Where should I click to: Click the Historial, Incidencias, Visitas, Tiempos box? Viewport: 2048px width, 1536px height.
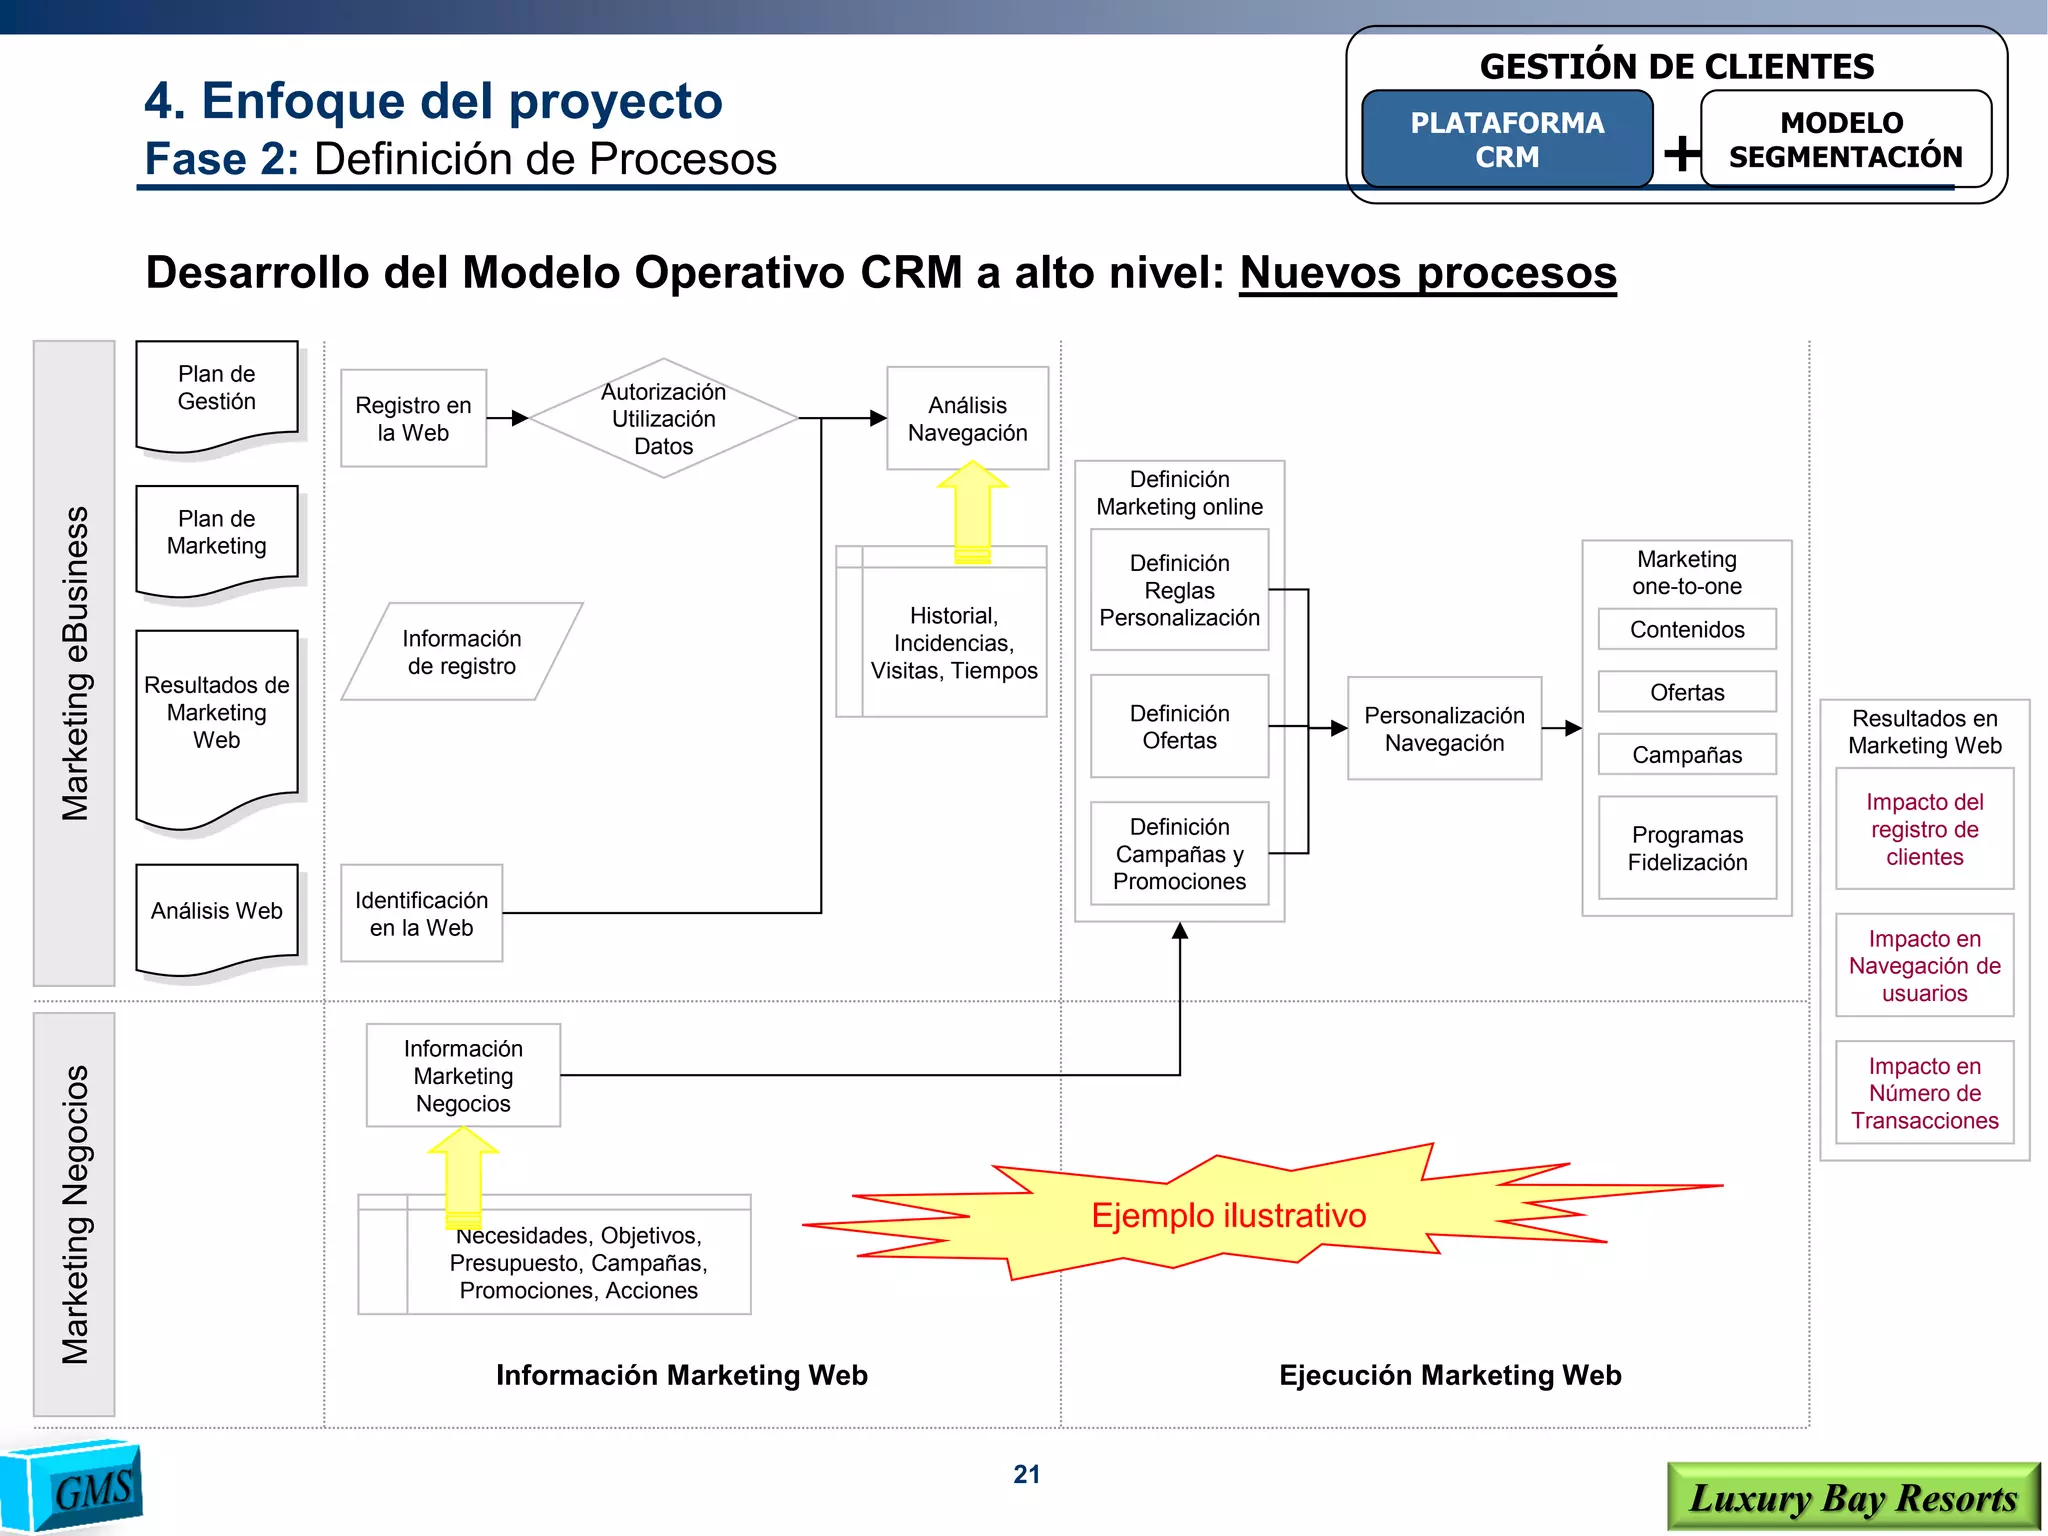click(941, 632)
